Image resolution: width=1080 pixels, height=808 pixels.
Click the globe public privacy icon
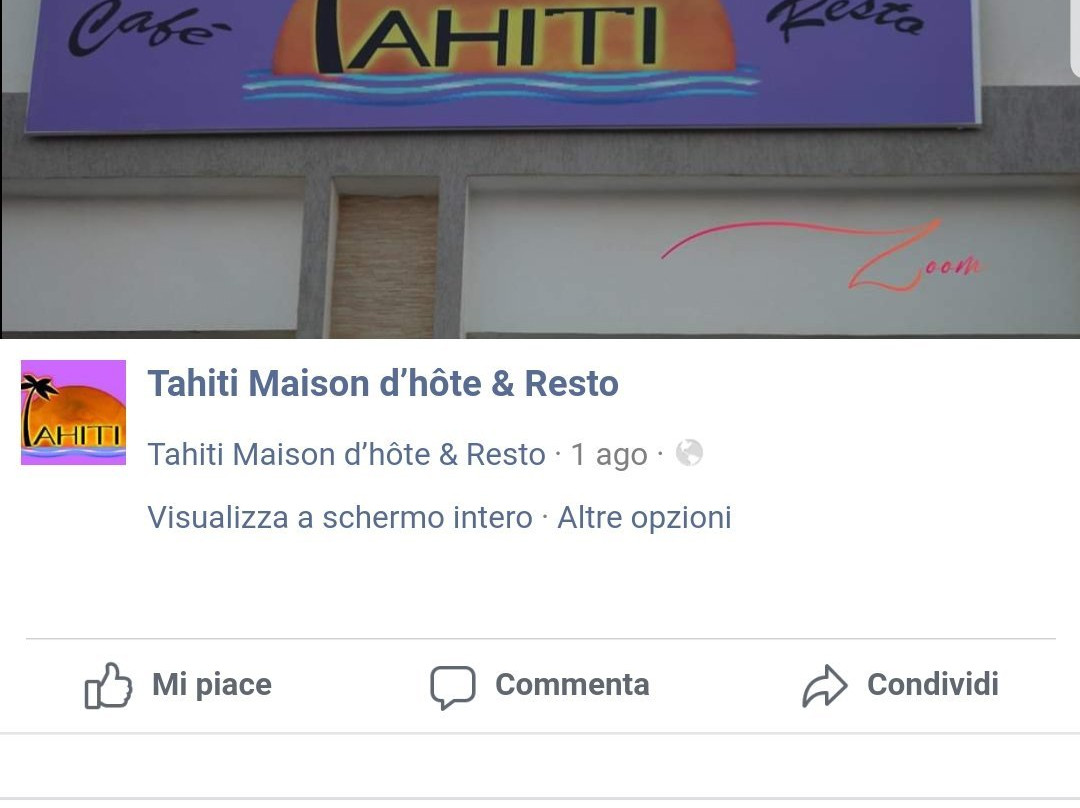(x=689, y=453)
